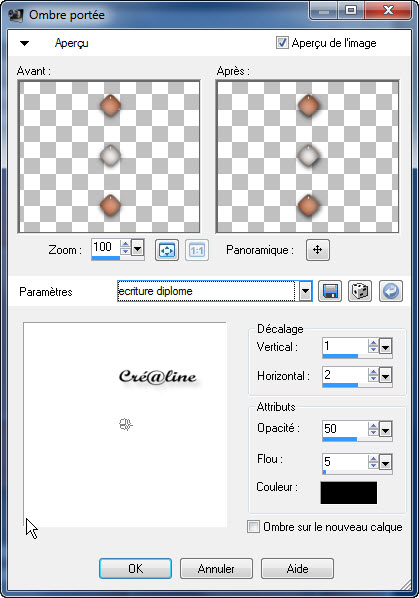Click the fit-to-window zoom icon

[x=167, y=250]
